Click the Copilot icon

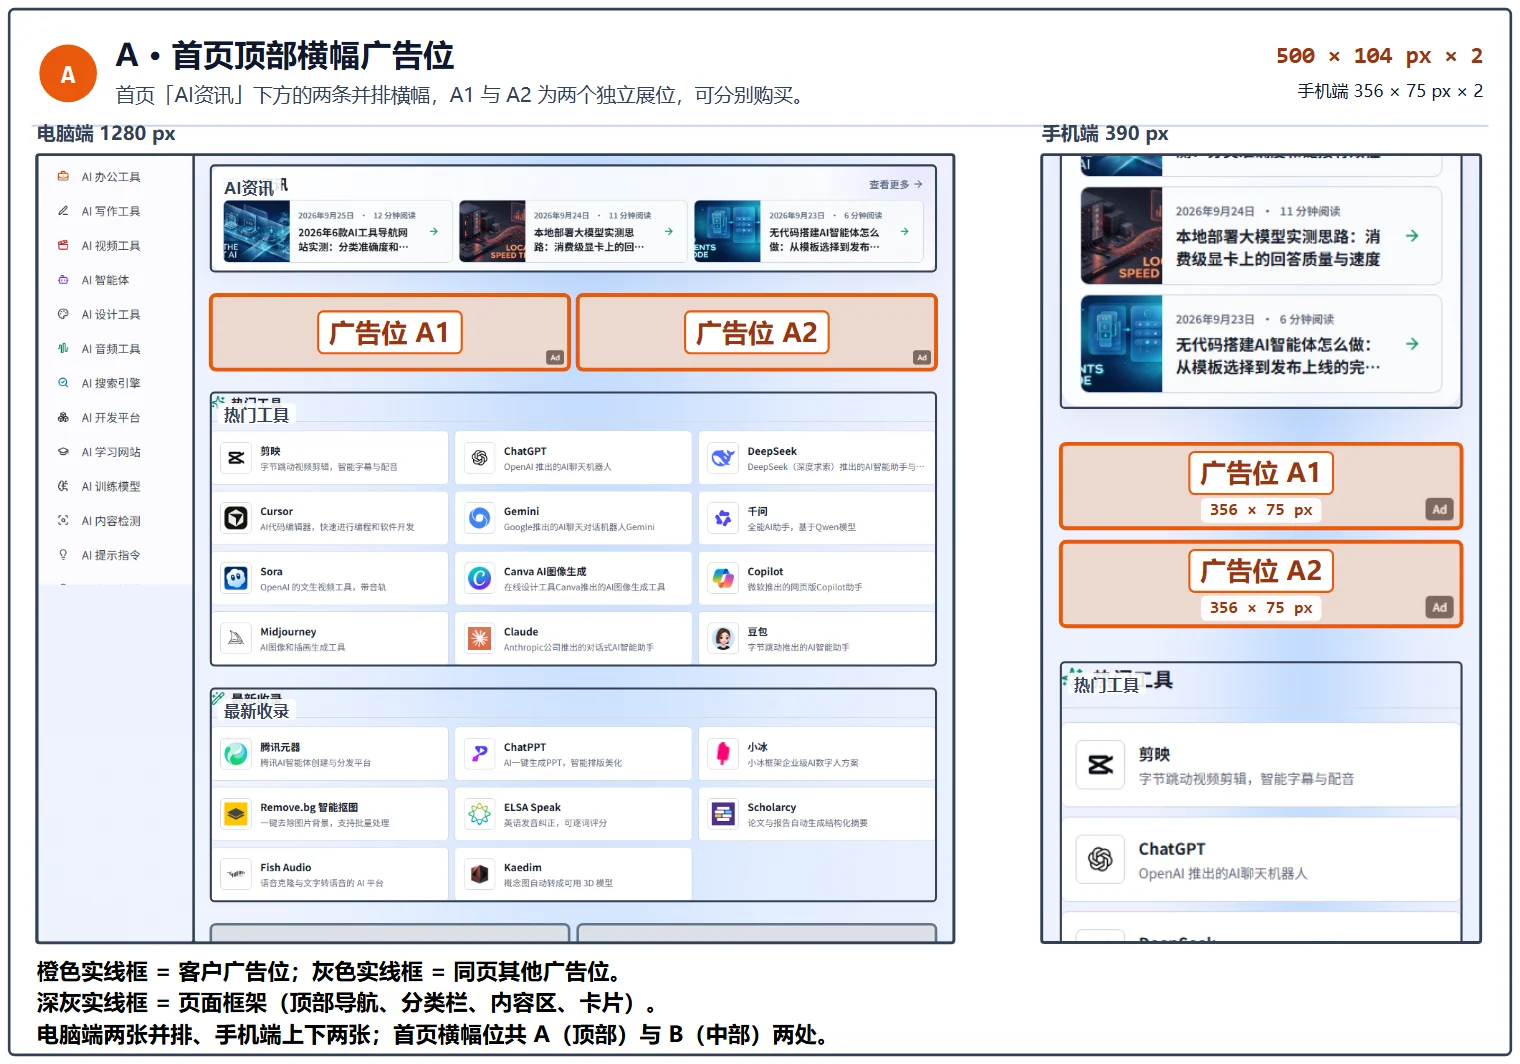[723, 578]
